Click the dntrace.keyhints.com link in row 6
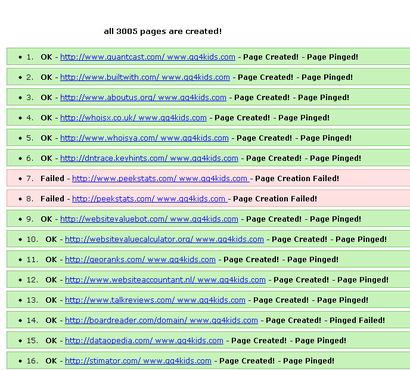The width and height of the screenshot is (410, 370). (149, 158)
